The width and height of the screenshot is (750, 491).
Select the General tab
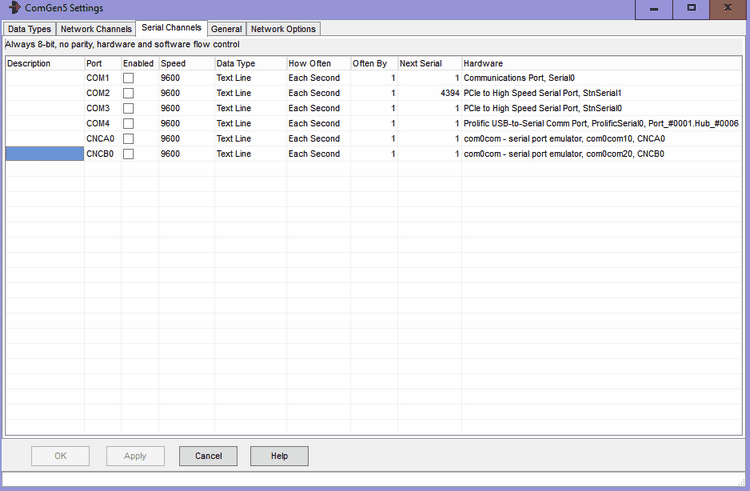(x=226, y=29)
